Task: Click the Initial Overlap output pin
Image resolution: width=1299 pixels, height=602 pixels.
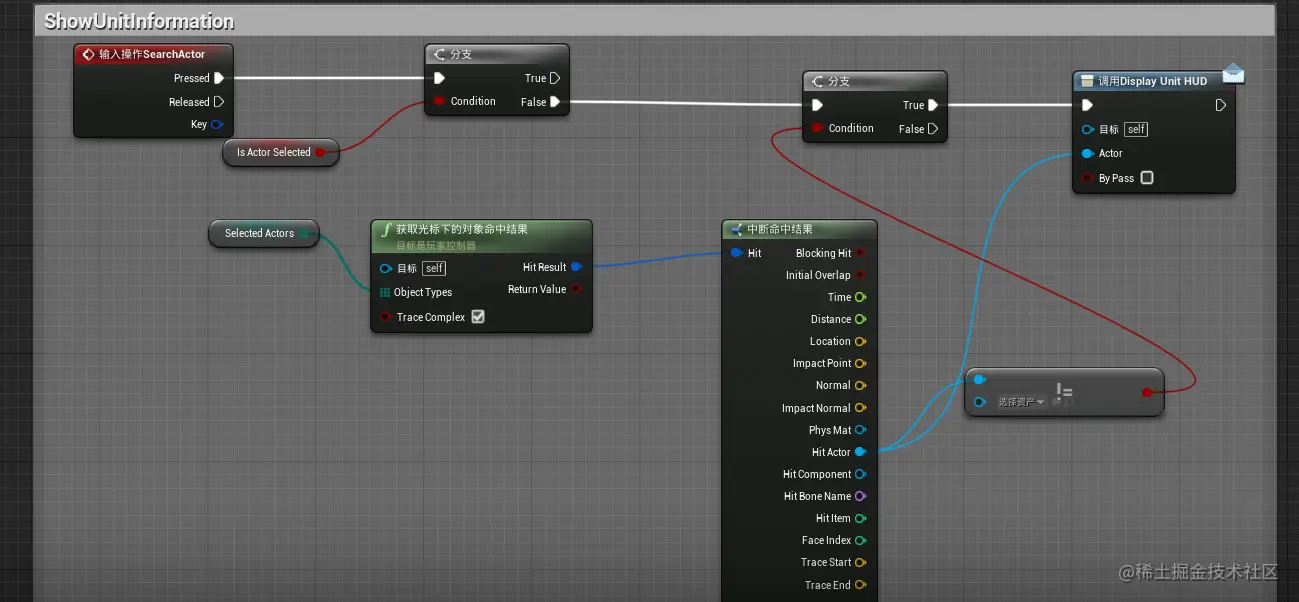Action: [x=861, y=275]
